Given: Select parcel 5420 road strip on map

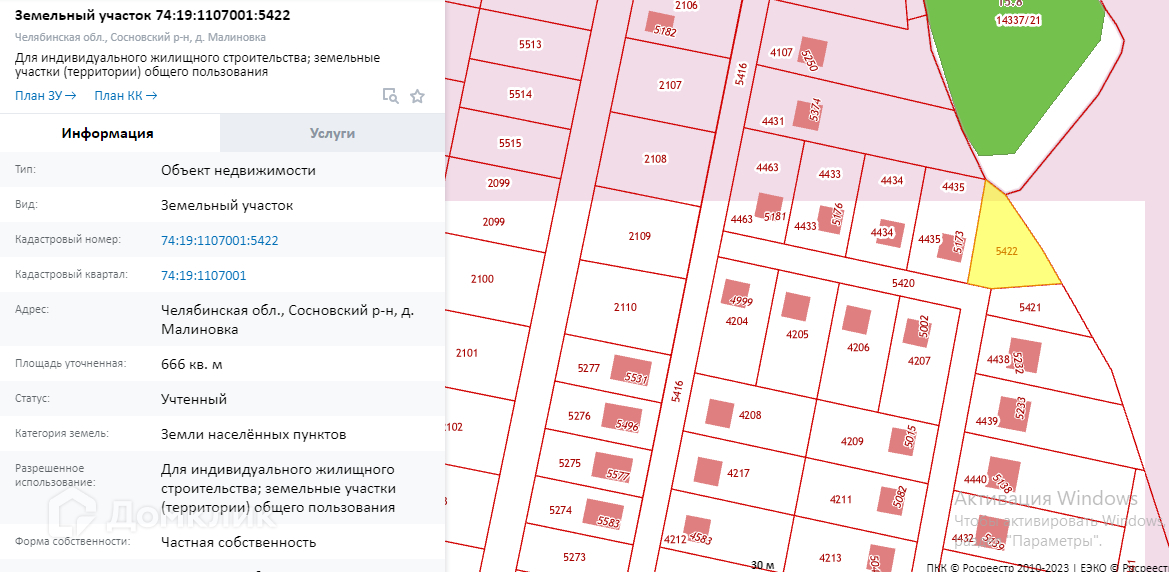Looking at the screenshot, I should (902, 283).
